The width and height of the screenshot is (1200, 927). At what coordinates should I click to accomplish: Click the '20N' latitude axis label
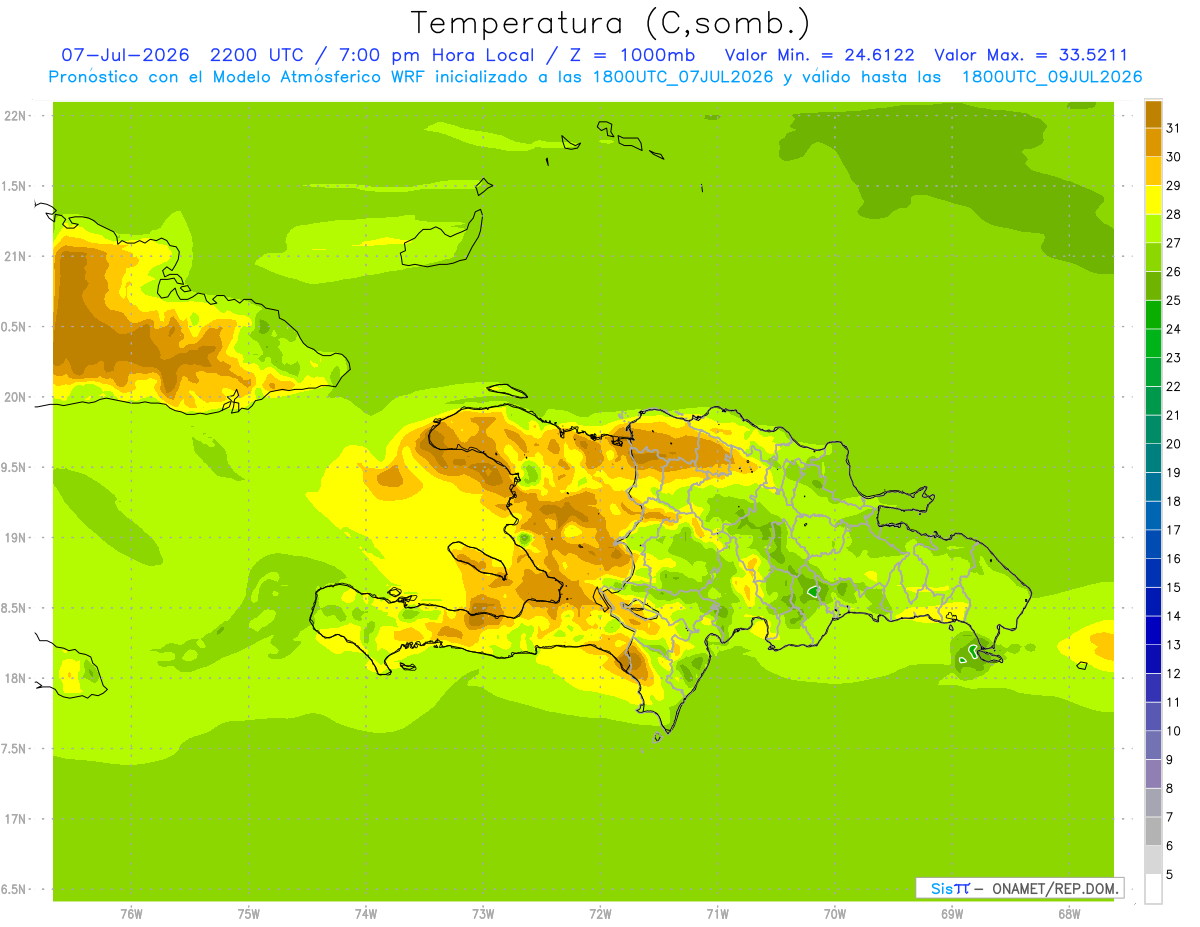[15, 397]
